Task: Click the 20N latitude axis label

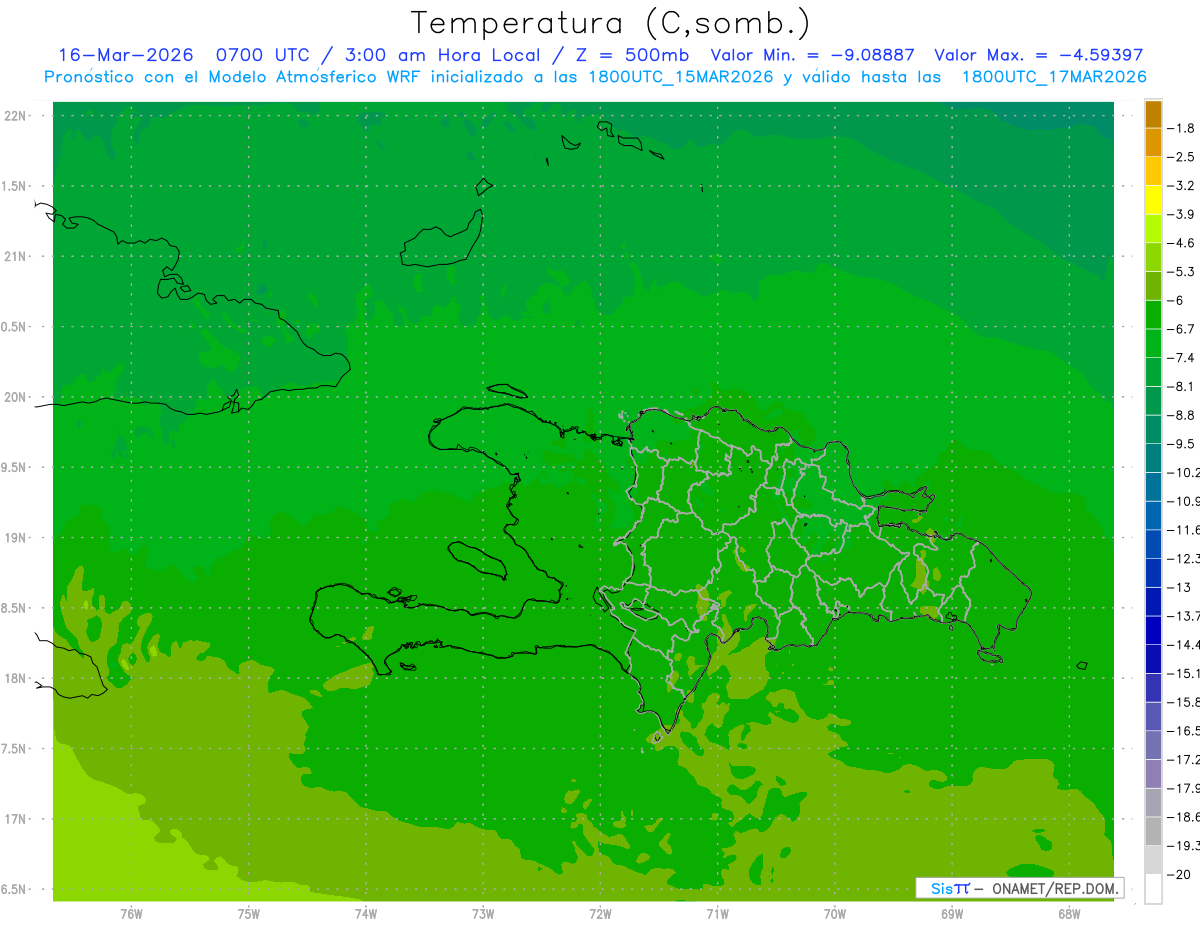Action: coord(16,397)
